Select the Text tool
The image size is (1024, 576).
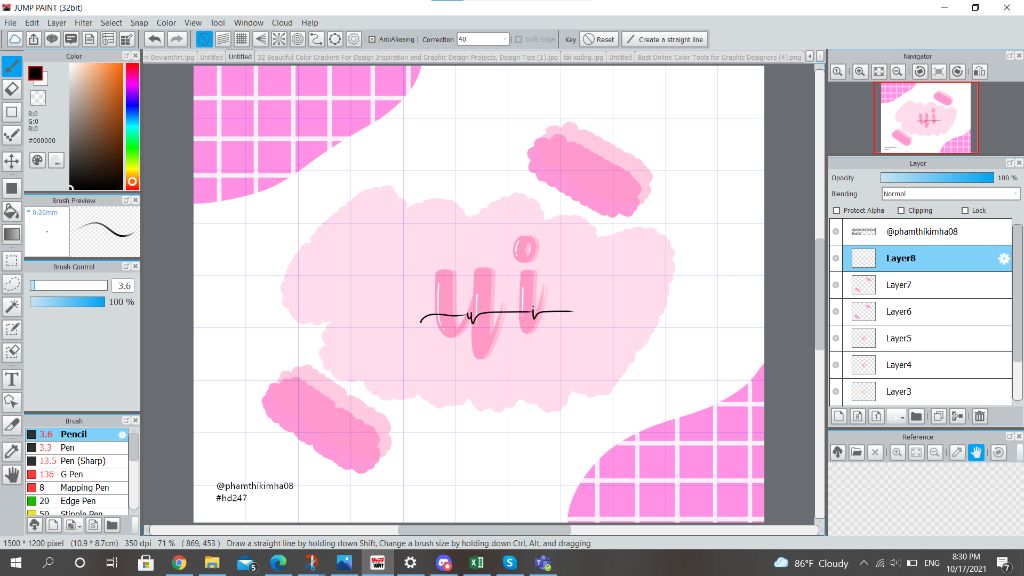(12, 379)
